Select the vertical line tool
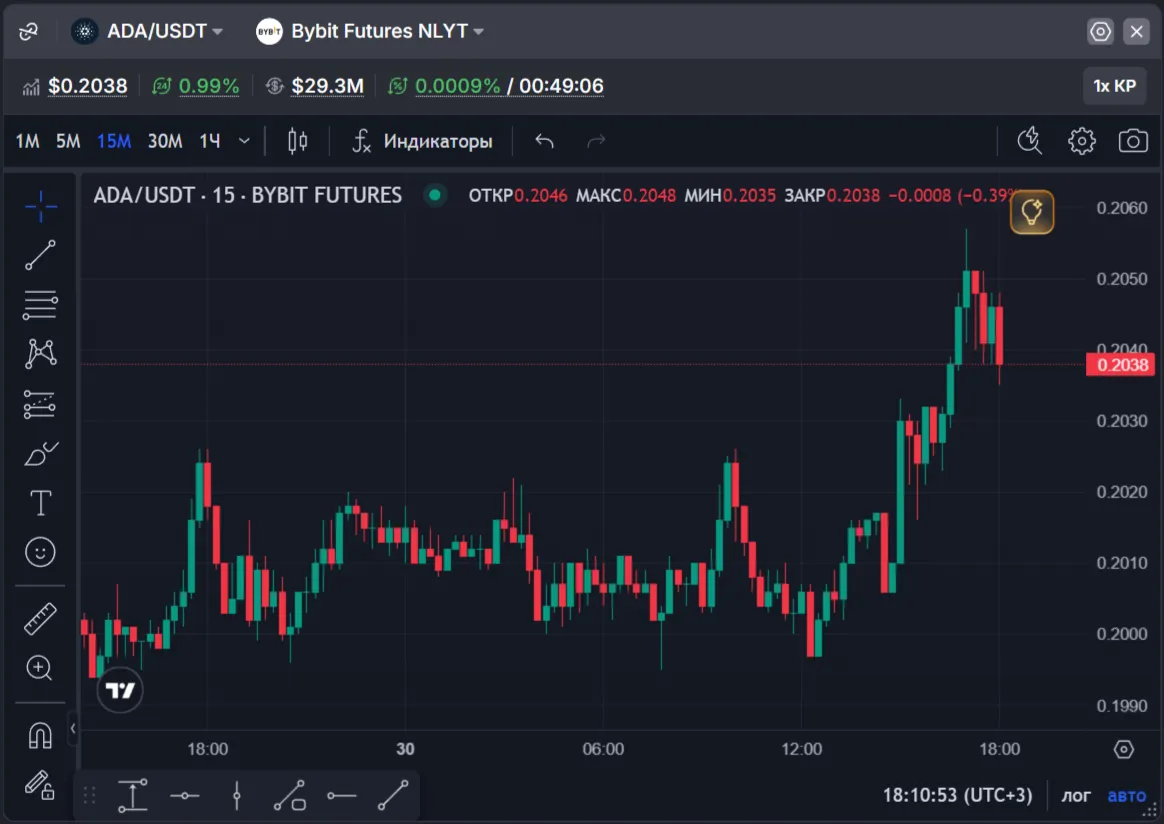 pyautogui.click(x=237, y=796)
